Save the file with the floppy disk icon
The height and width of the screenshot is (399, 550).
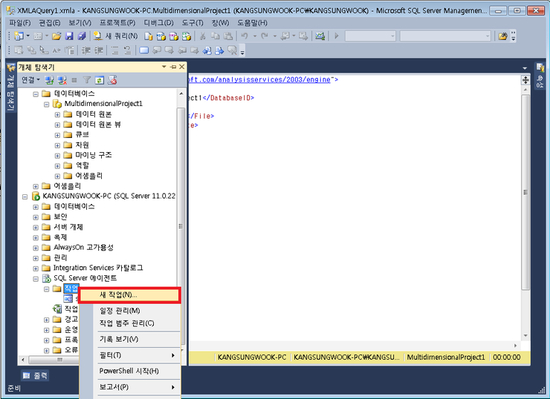pos(69,36)
